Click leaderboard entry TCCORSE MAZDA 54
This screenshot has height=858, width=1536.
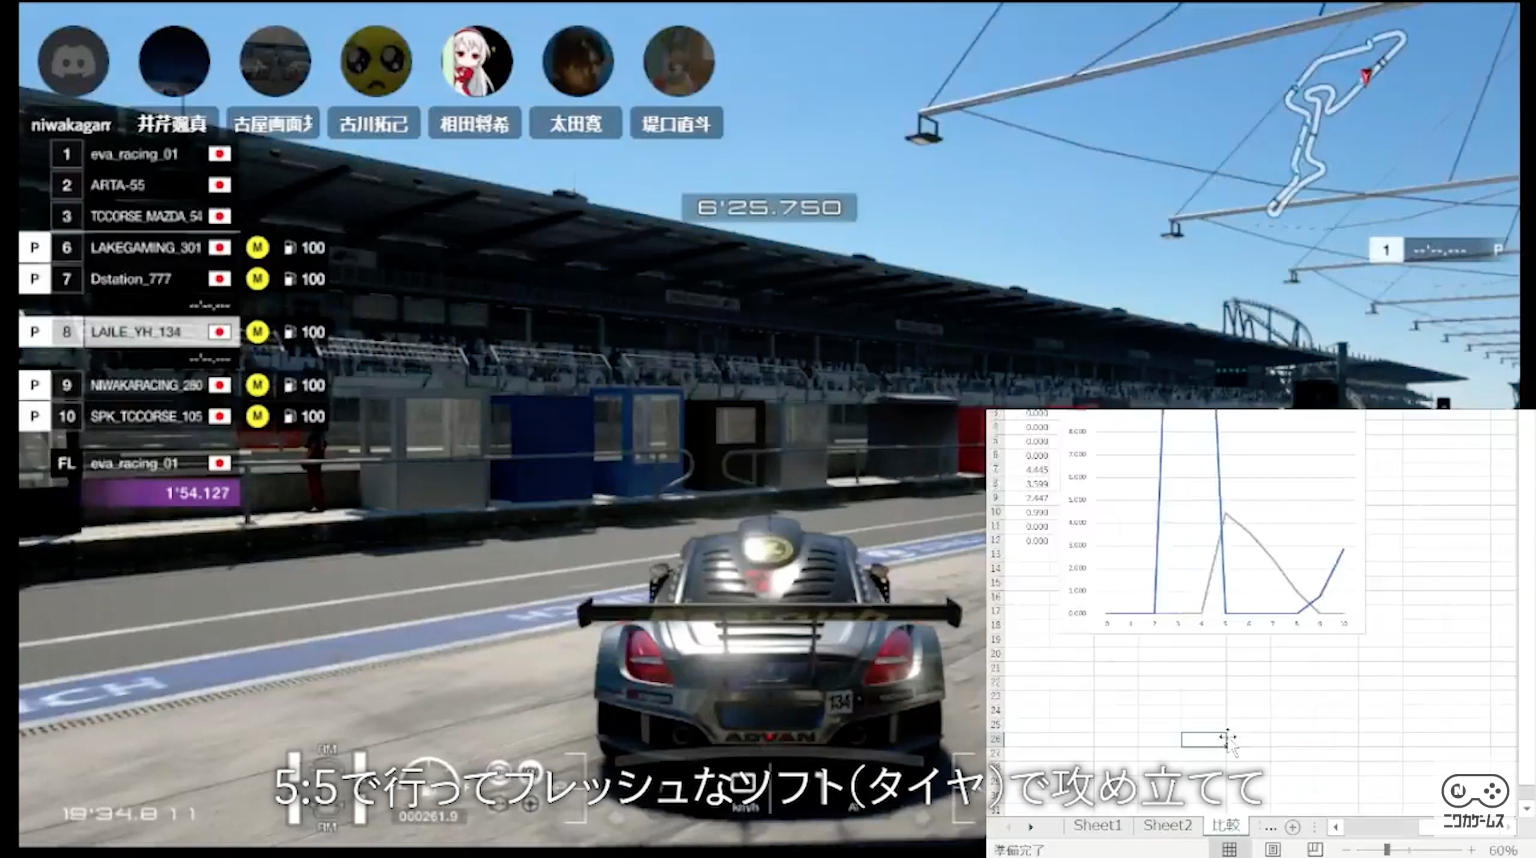[143, 216]
